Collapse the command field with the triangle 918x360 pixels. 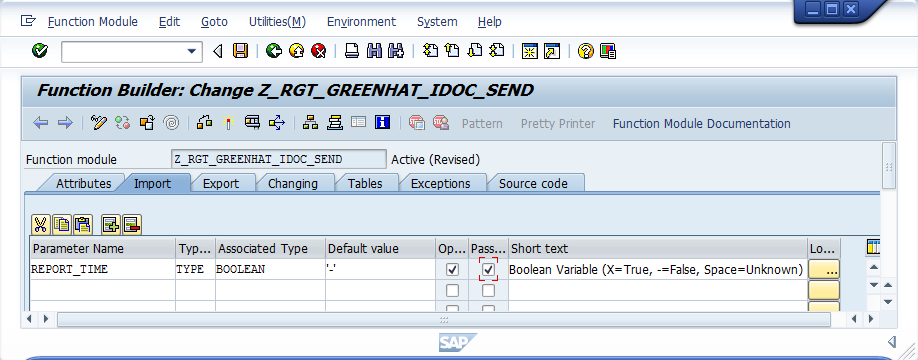click(218, 52)
